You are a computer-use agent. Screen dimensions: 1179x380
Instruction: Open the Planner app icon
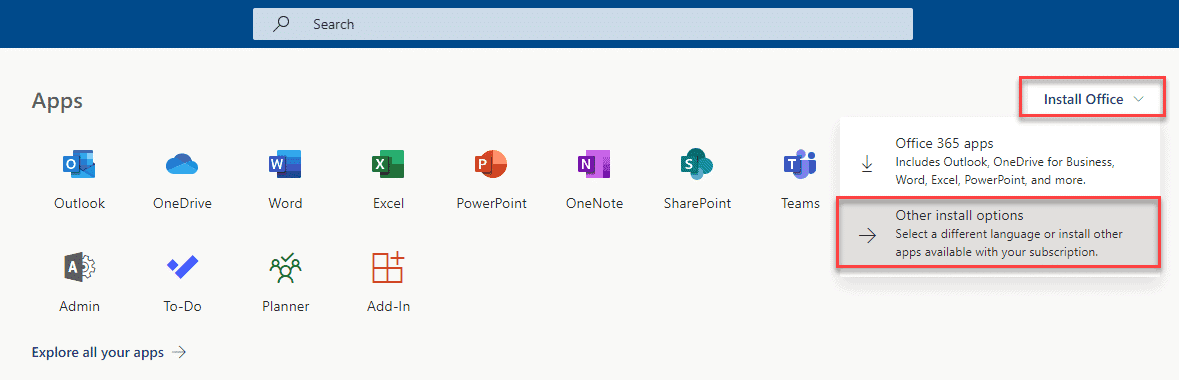tap(285, 267)
